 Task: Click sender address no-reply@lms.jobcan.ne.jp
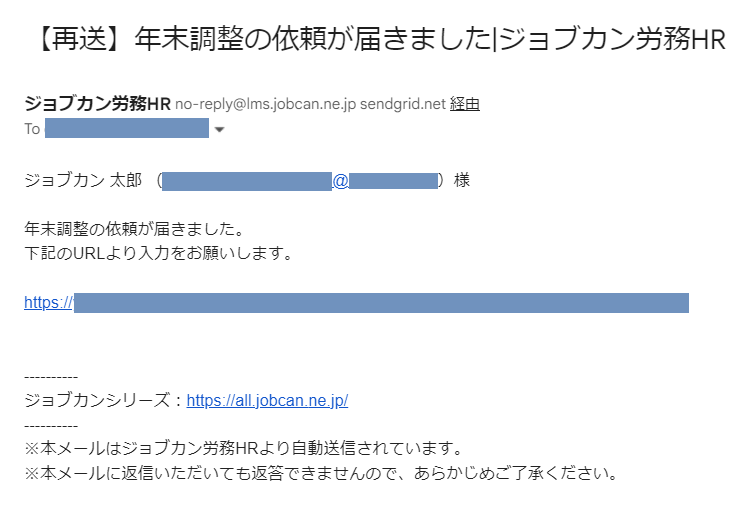(x=266, y=104)
